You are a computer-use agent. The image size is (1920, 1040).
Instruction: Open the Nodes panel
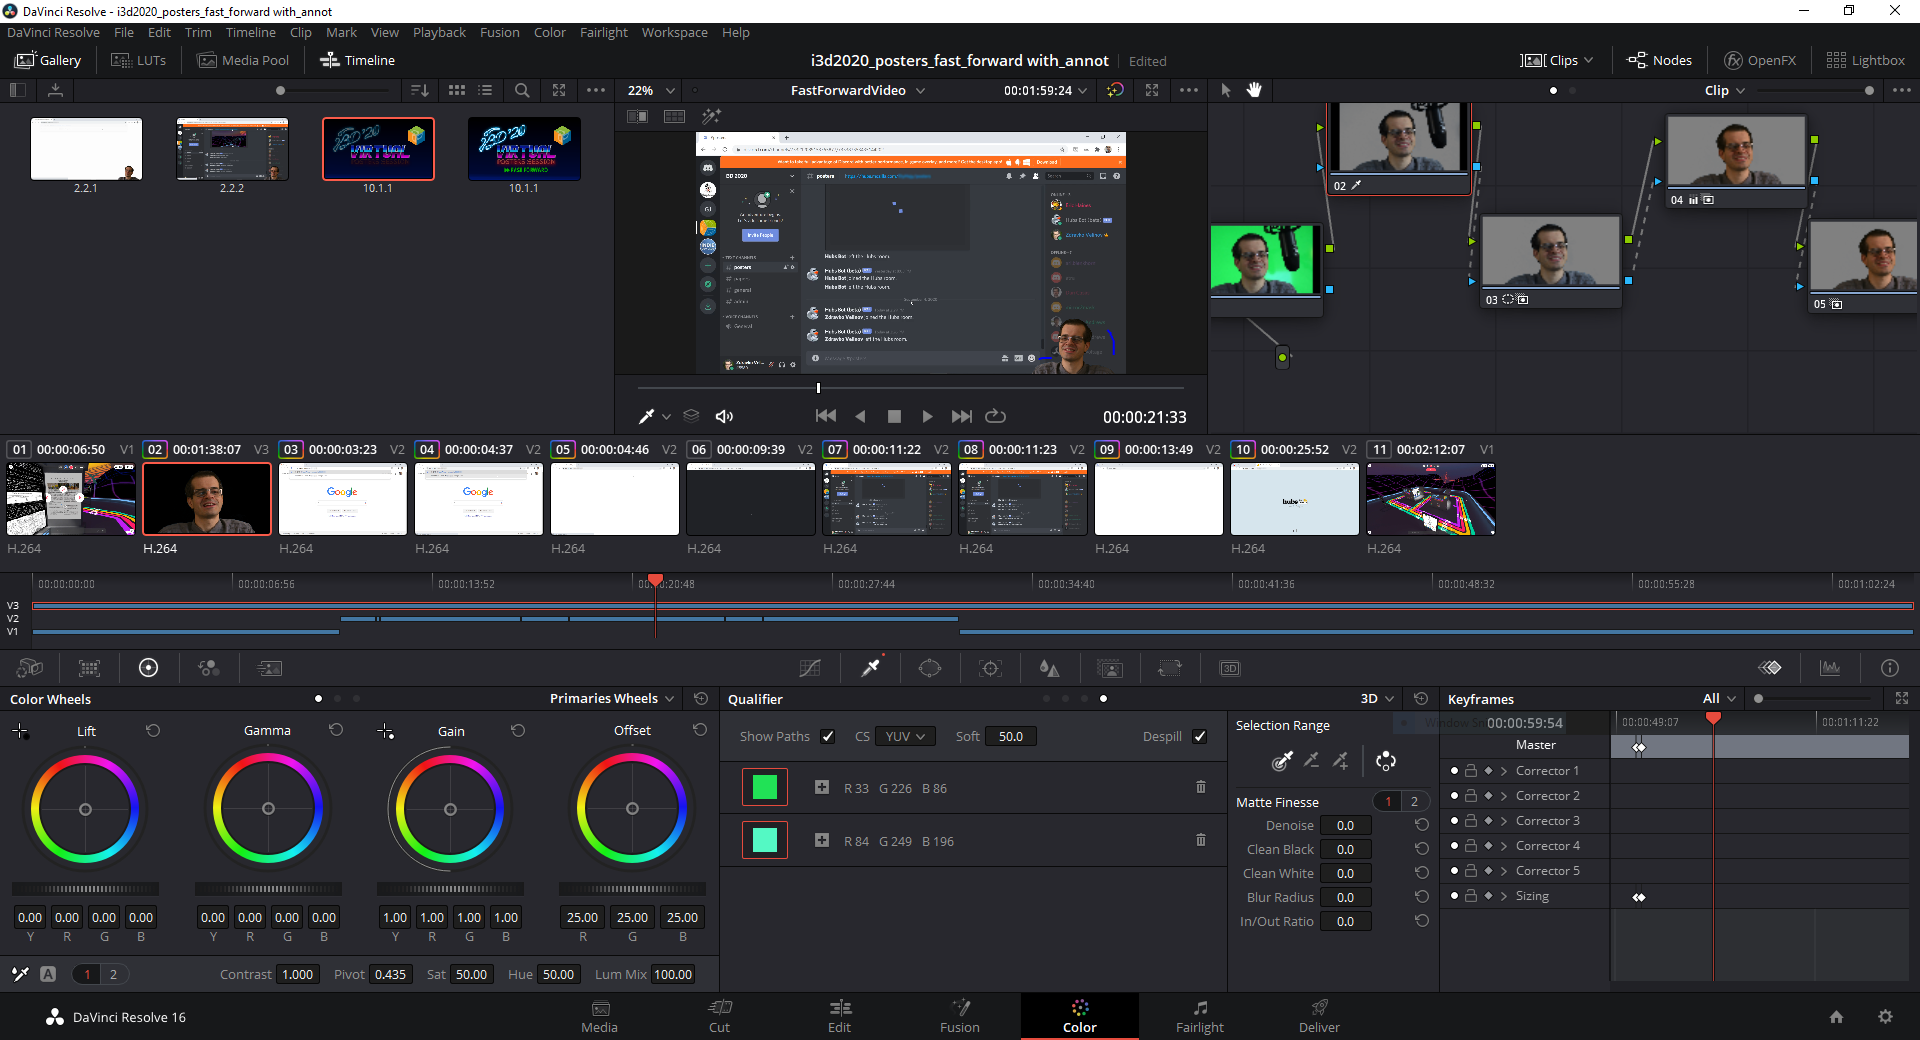(x=1659, y=60)
